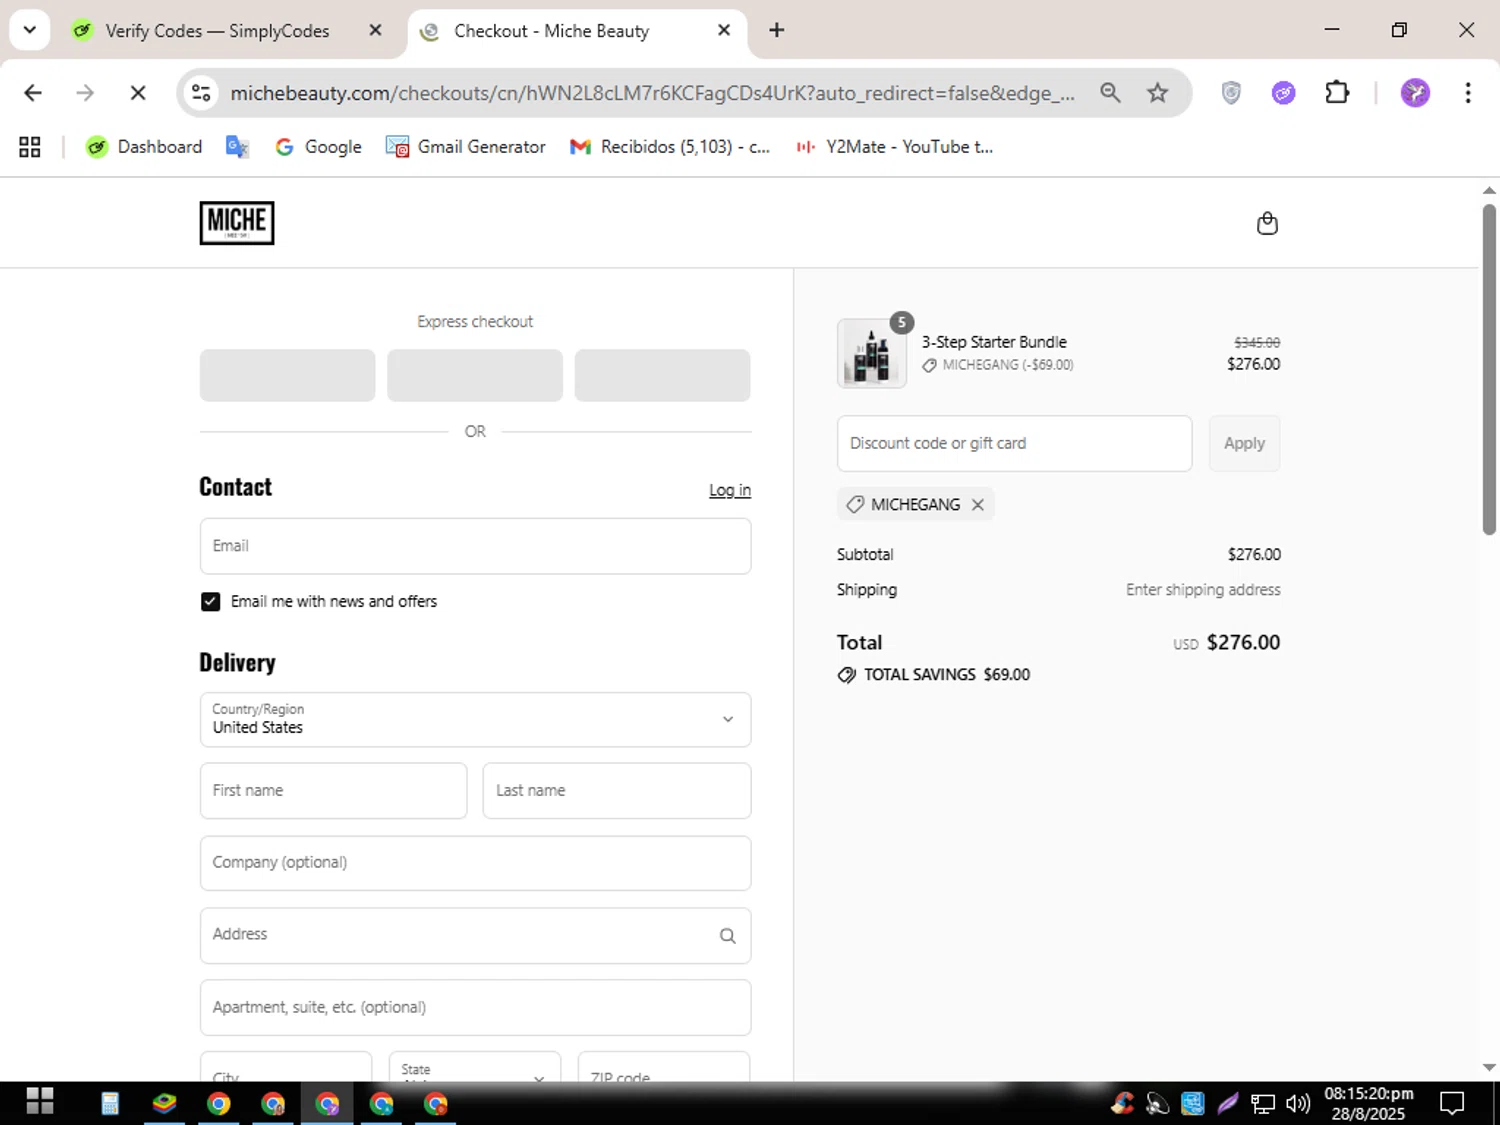Click the address search magnifier icon
The height and width of the screenshot is (1125, 1500).
728,936
